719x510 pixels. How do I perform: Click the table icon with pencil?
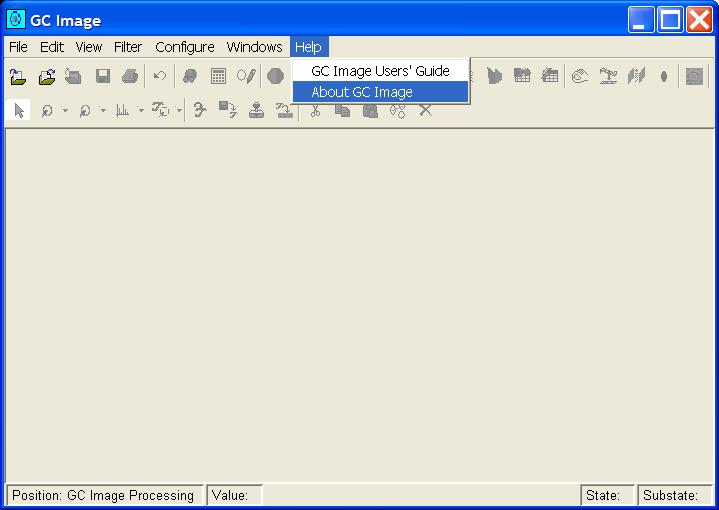tap(549, 76)
